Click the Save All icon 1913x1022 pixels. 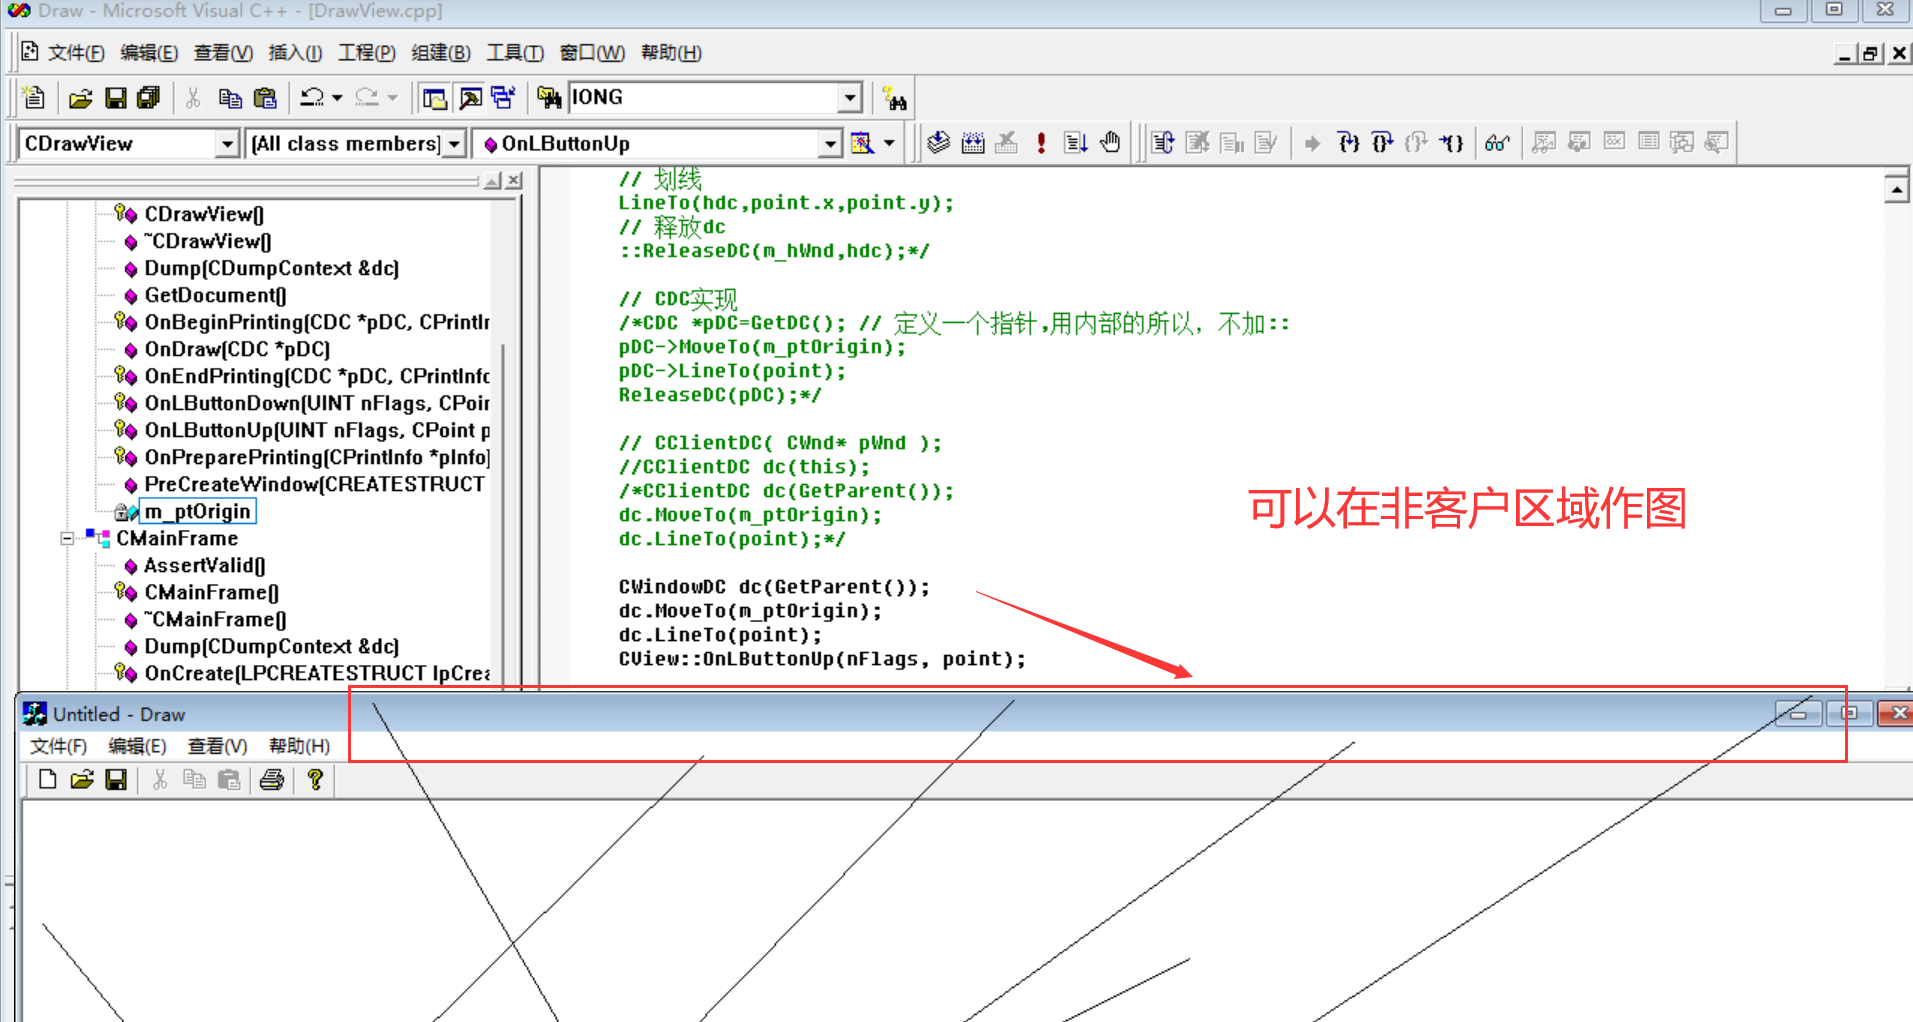(x=148, y=98)
